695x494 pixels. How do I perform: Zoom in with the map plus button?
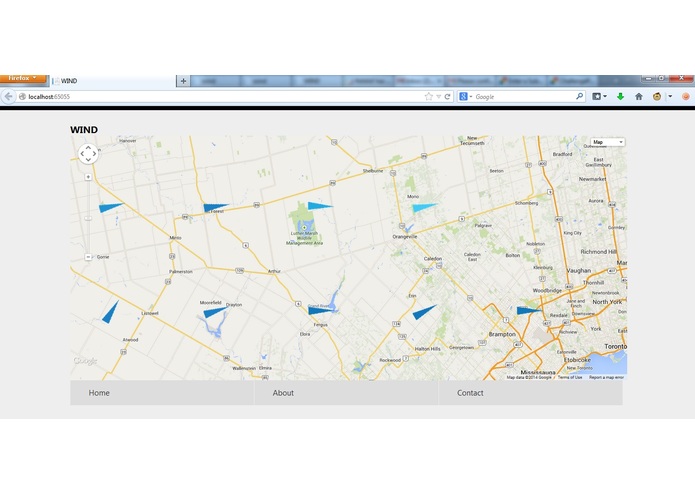[88, 177]
